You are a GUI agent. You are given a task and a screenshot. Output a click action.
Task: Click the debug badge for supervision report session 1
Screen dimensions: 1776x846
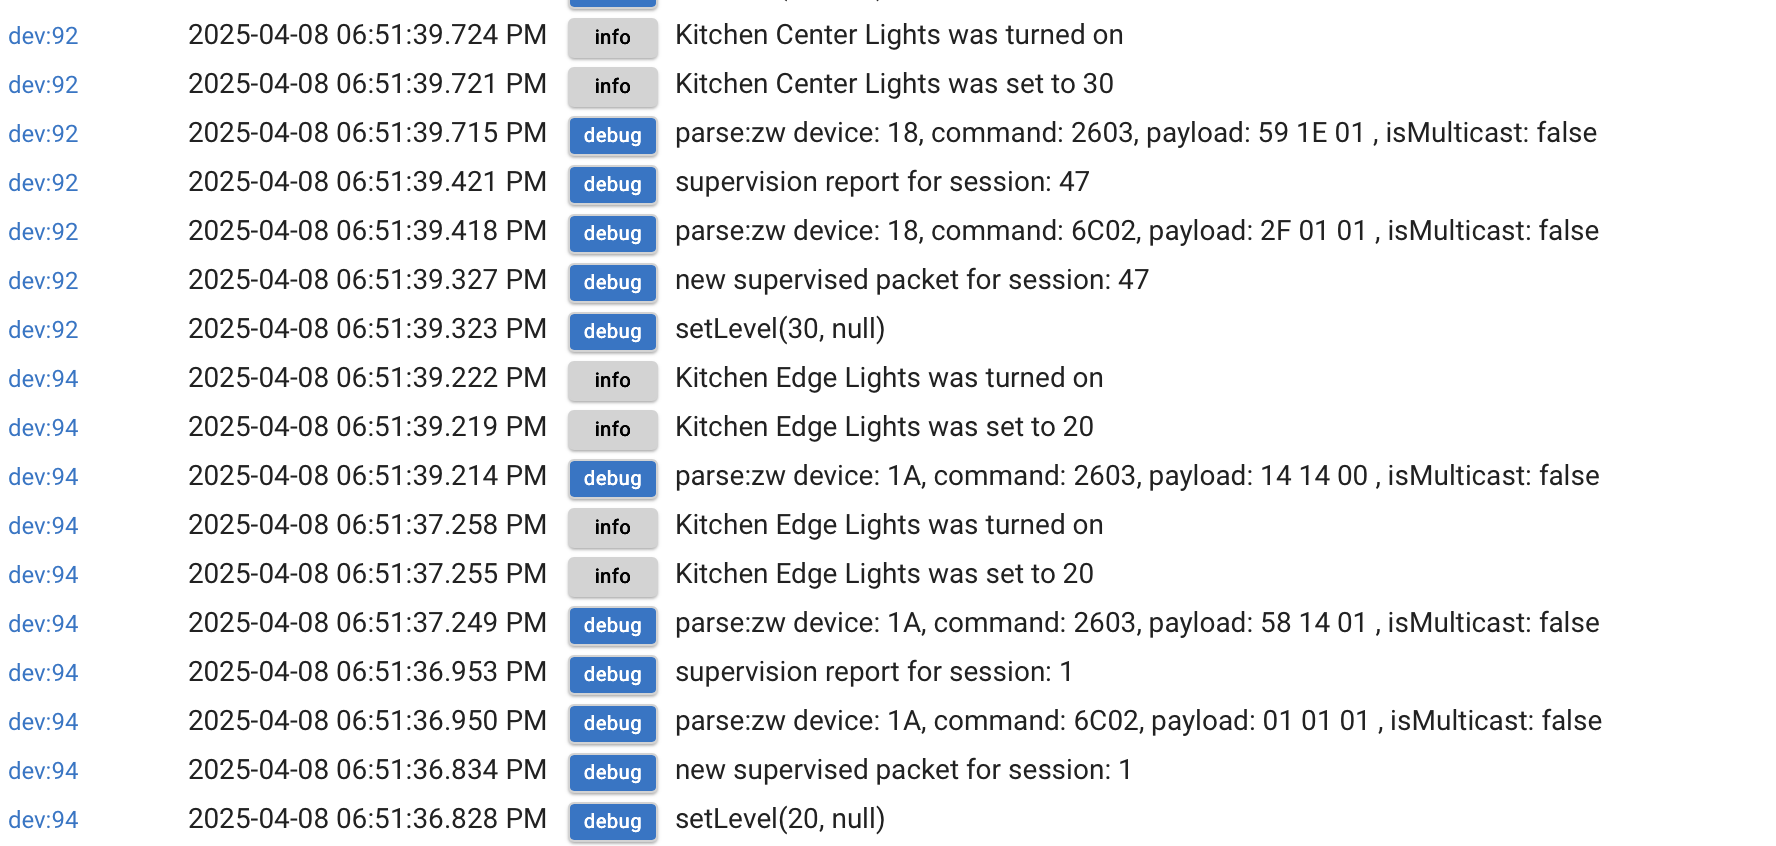613,674
